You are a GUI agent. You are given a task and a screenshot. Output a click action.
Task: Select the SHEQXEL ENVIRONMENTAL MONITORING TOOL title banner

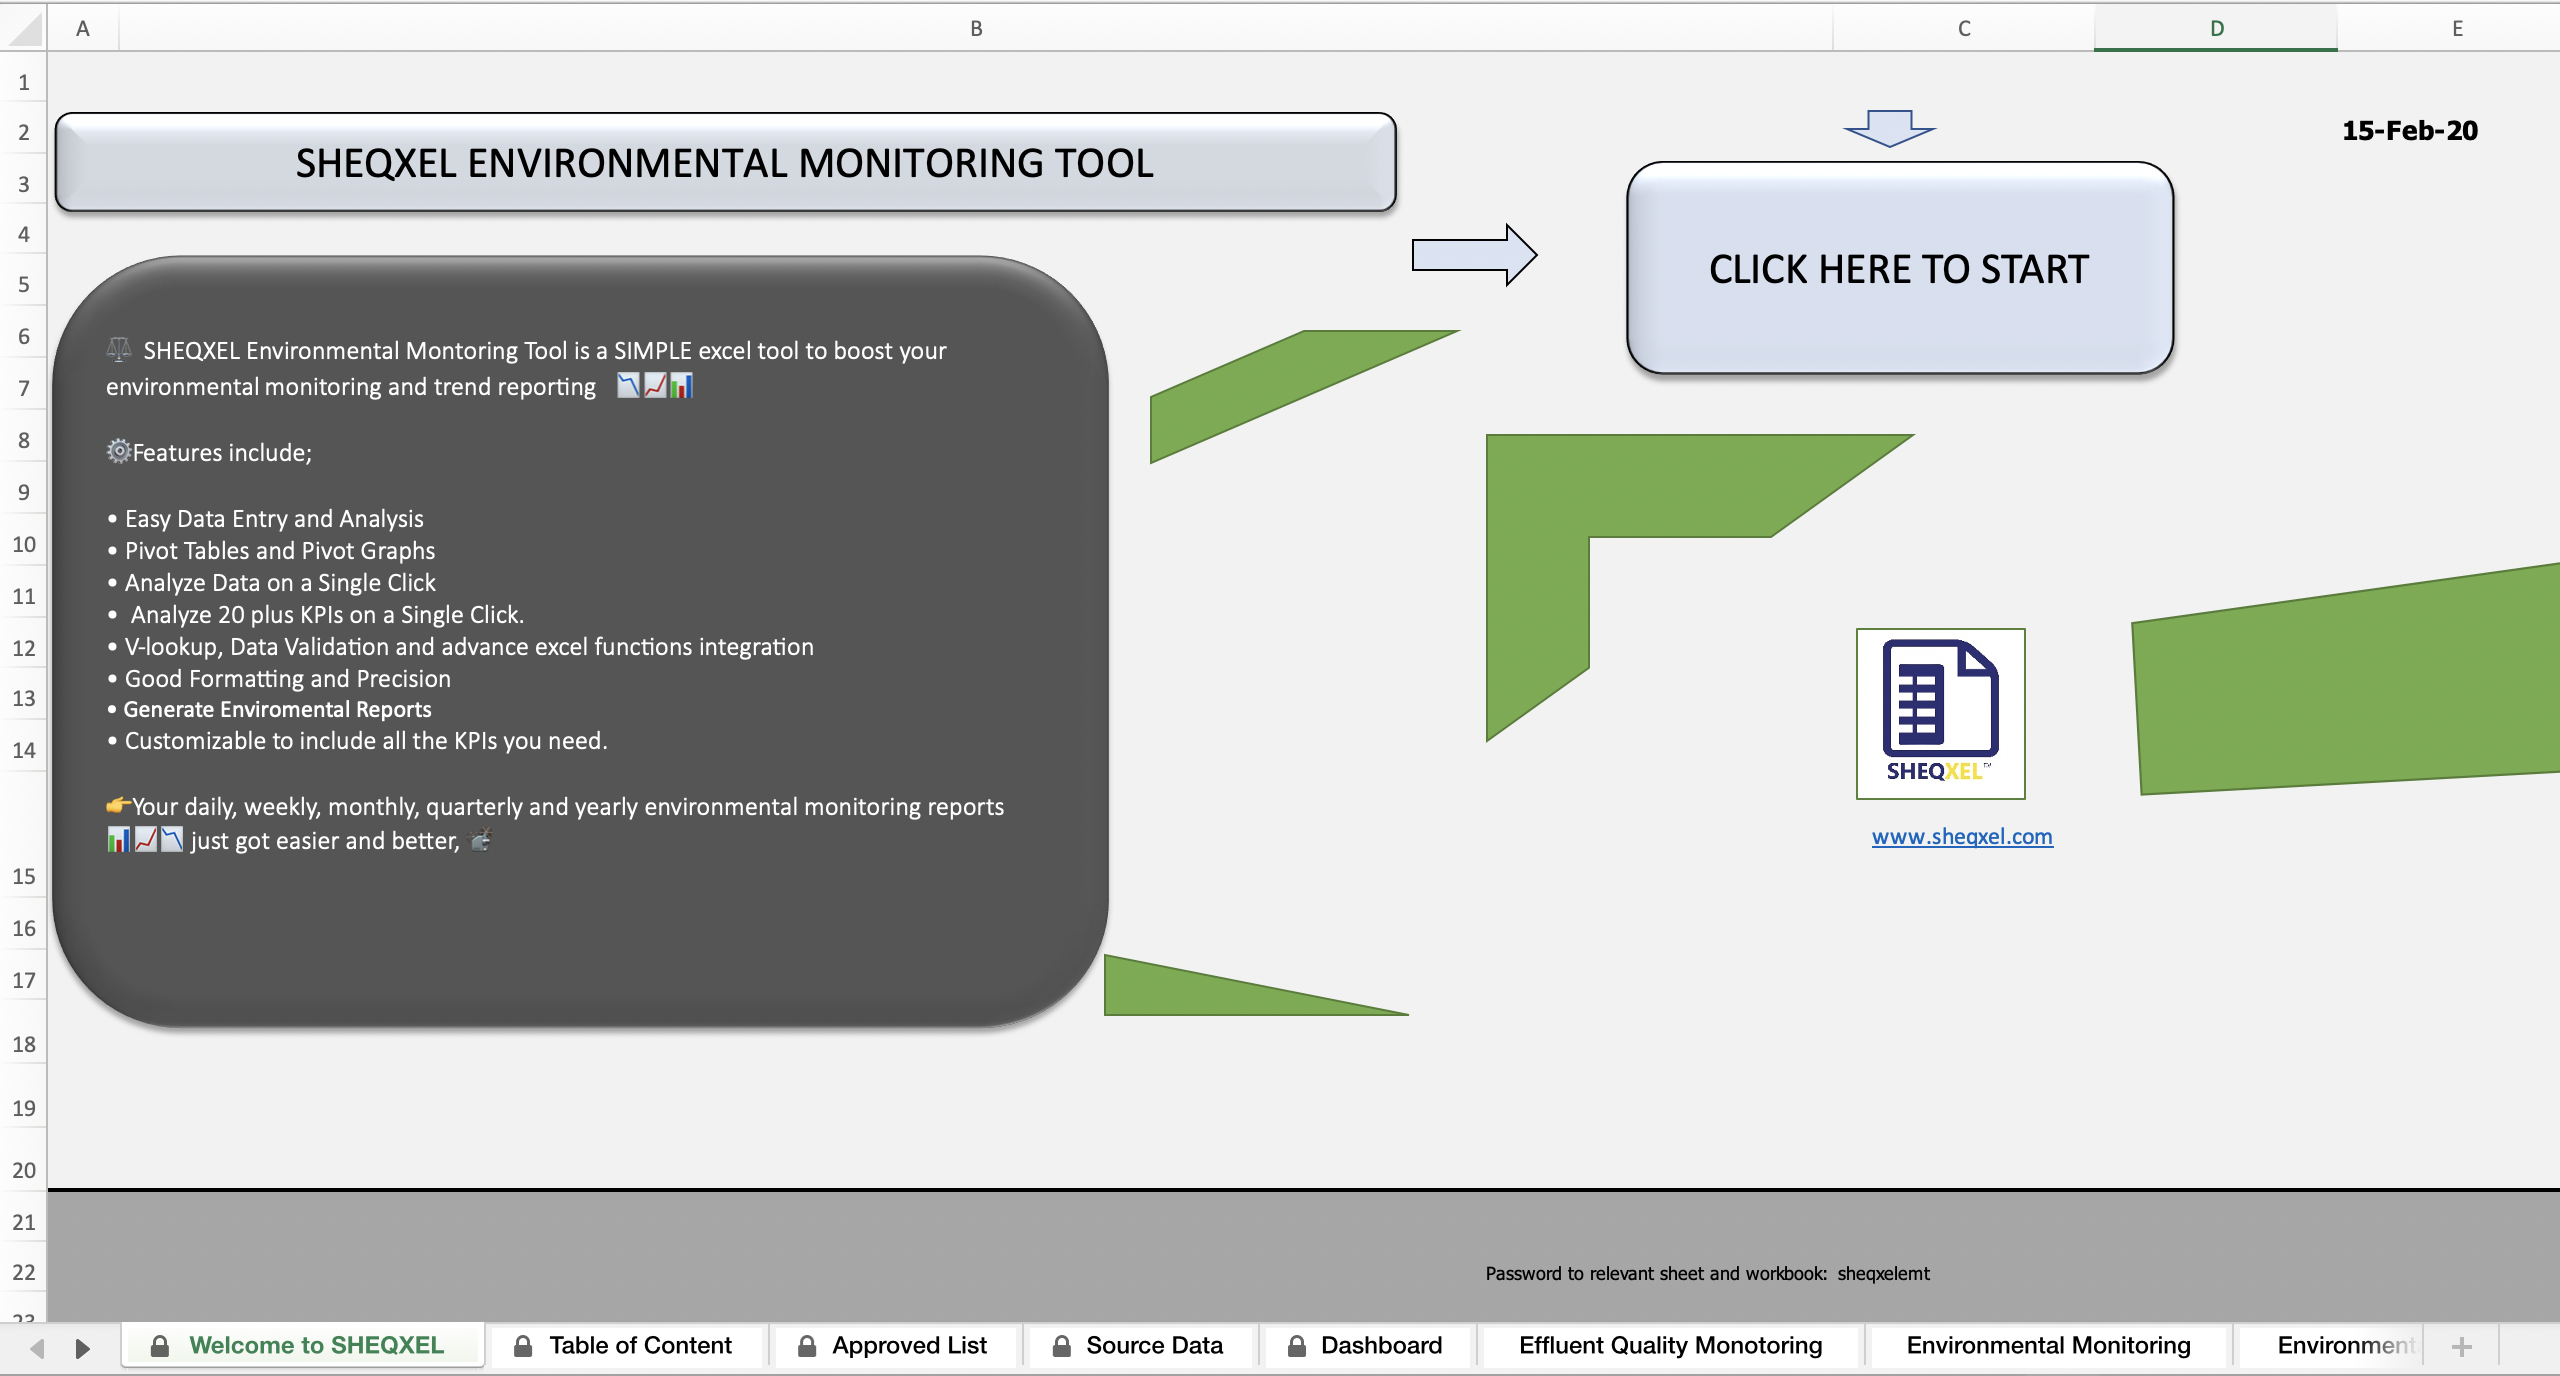point(725,162)
